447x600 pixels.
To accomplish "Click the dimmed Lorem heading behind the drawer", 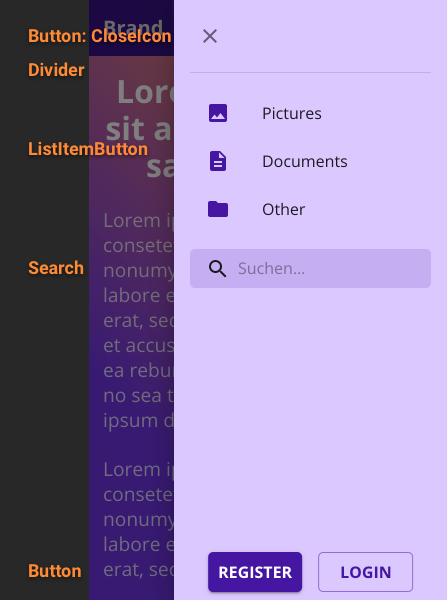I will (x=140, y=129).
